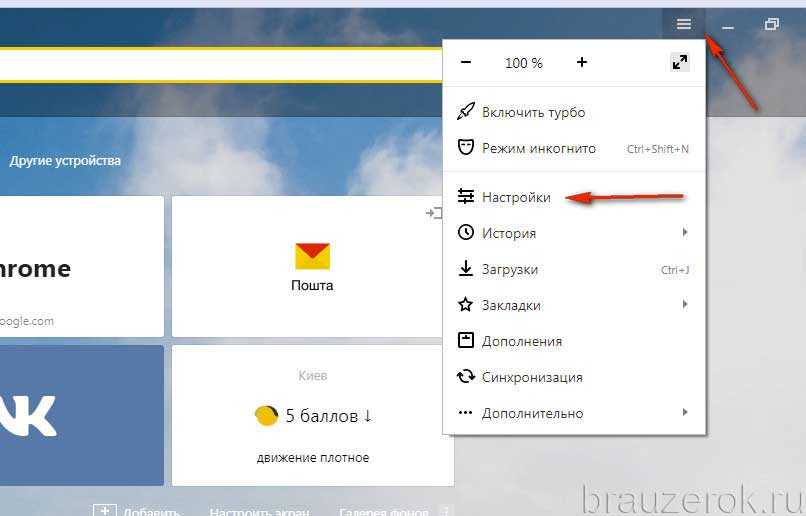Expand the Дополнительно submenu arrow
This screenshot has width=806, height=516.
coord(685,412)
